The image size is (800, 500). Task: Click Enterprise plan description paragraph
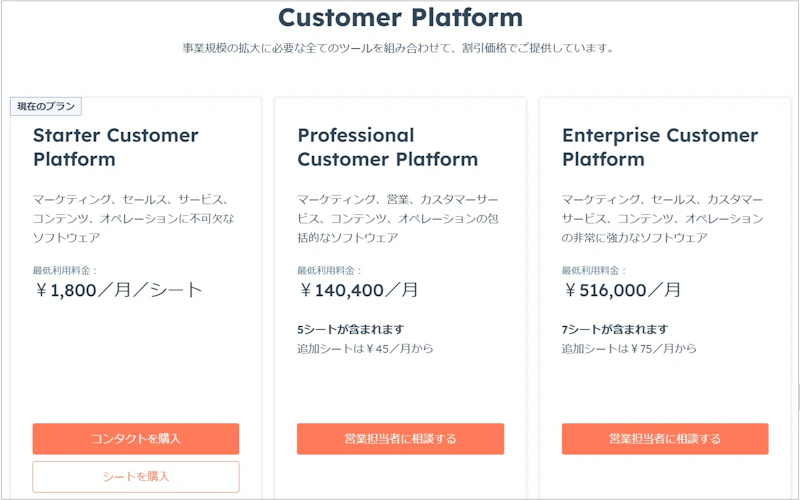663,218
